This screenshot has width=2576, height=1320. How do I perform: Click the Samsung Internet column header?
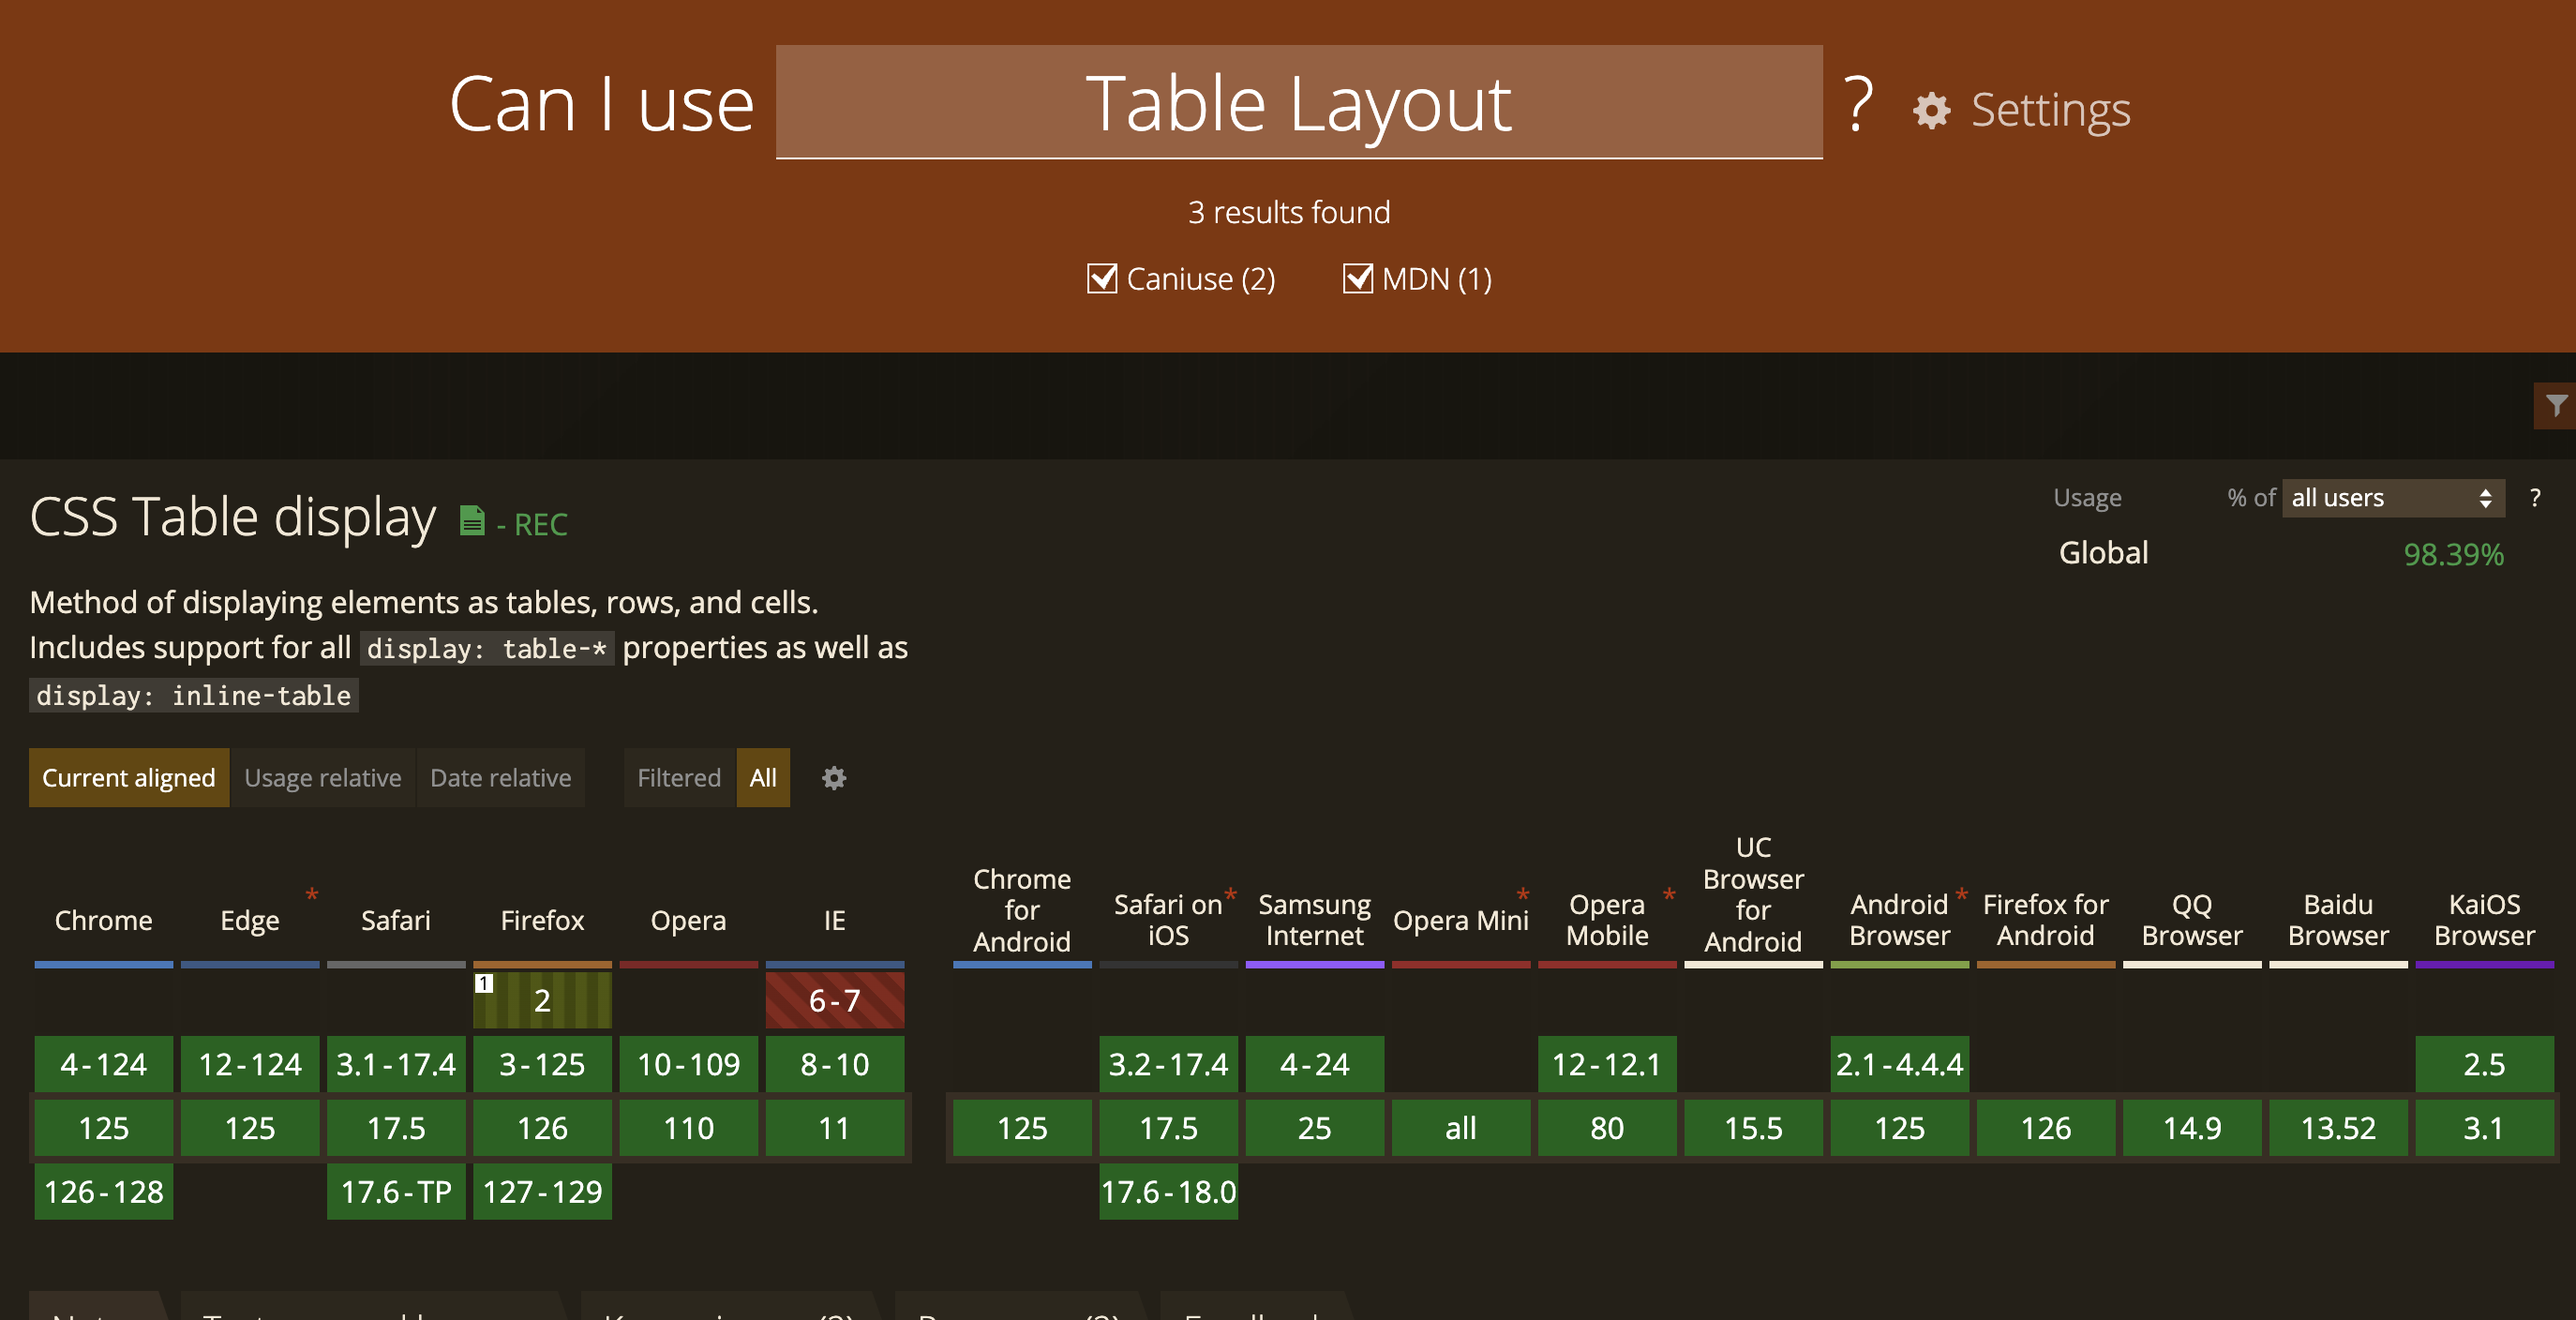1314,920
